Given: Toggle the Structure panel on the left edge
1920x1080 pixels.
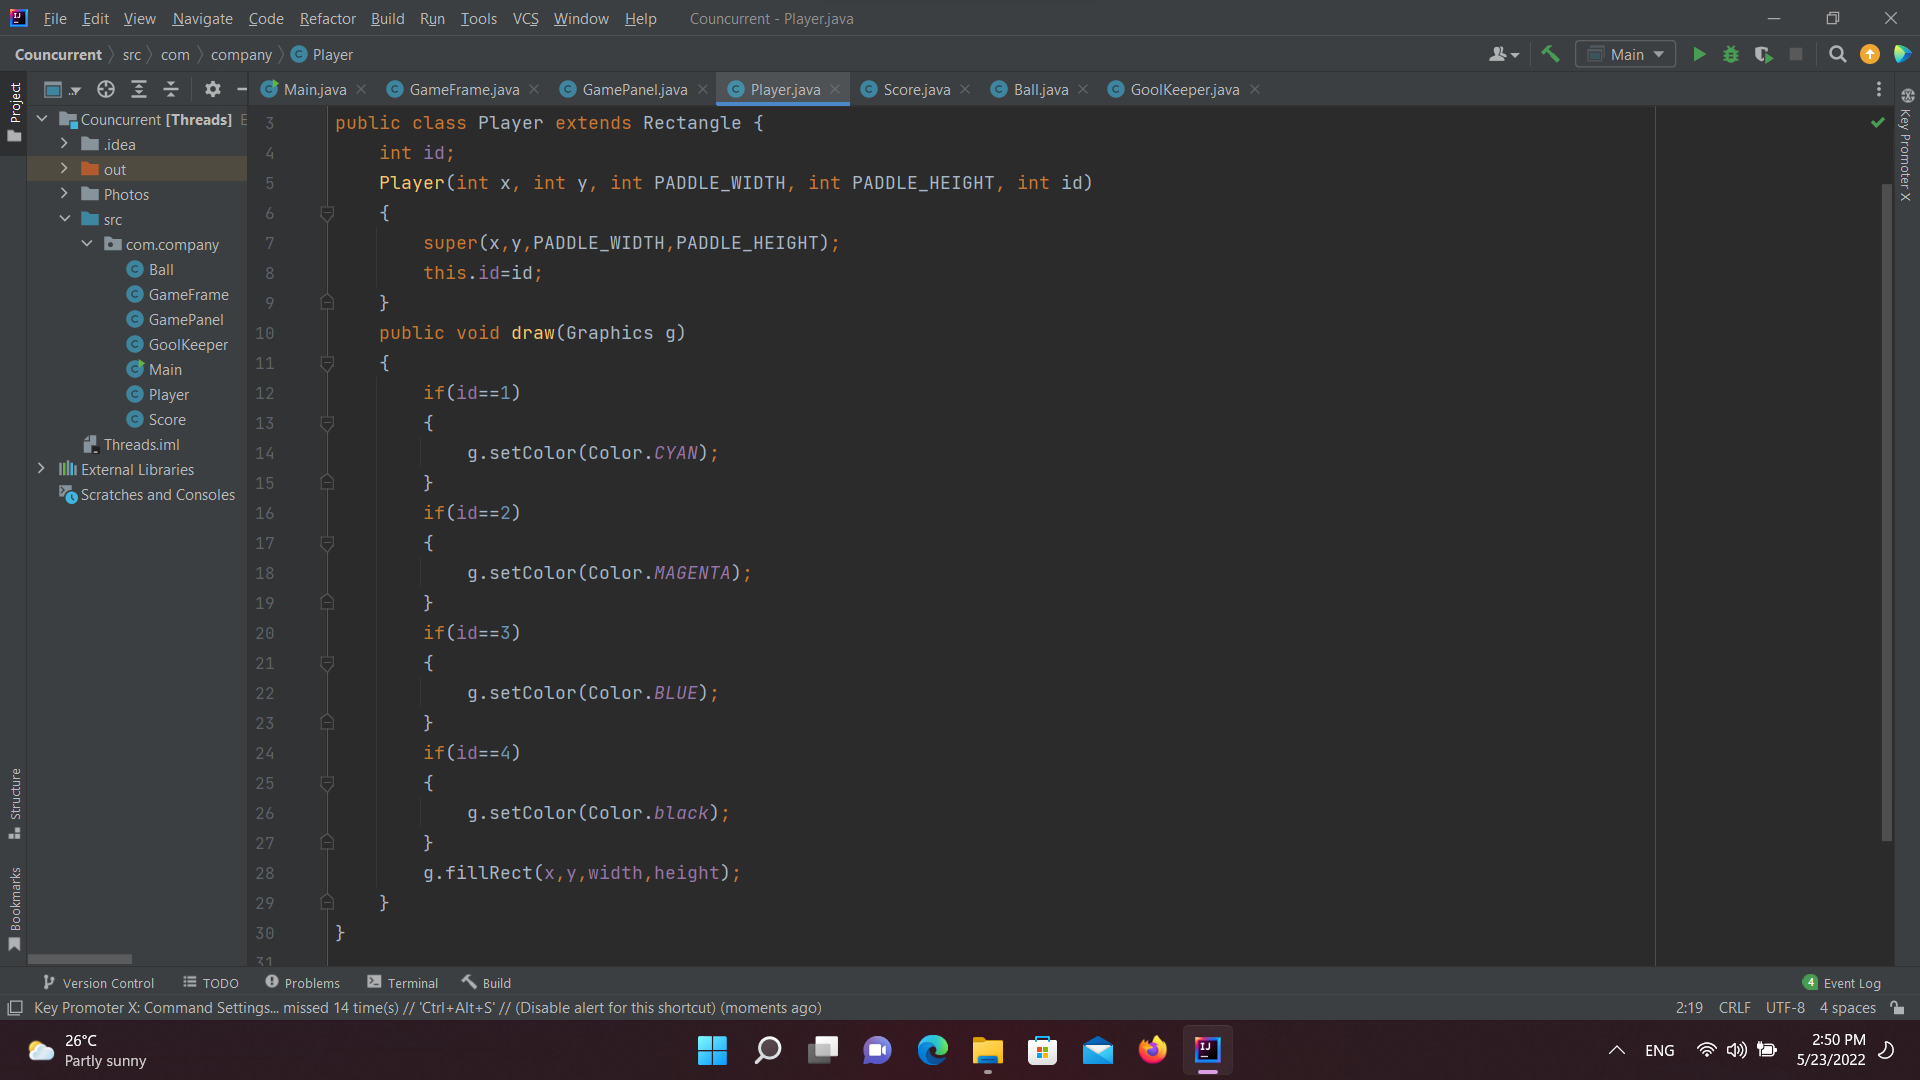Looking at the screenshot, I should [x=15, y=800].
